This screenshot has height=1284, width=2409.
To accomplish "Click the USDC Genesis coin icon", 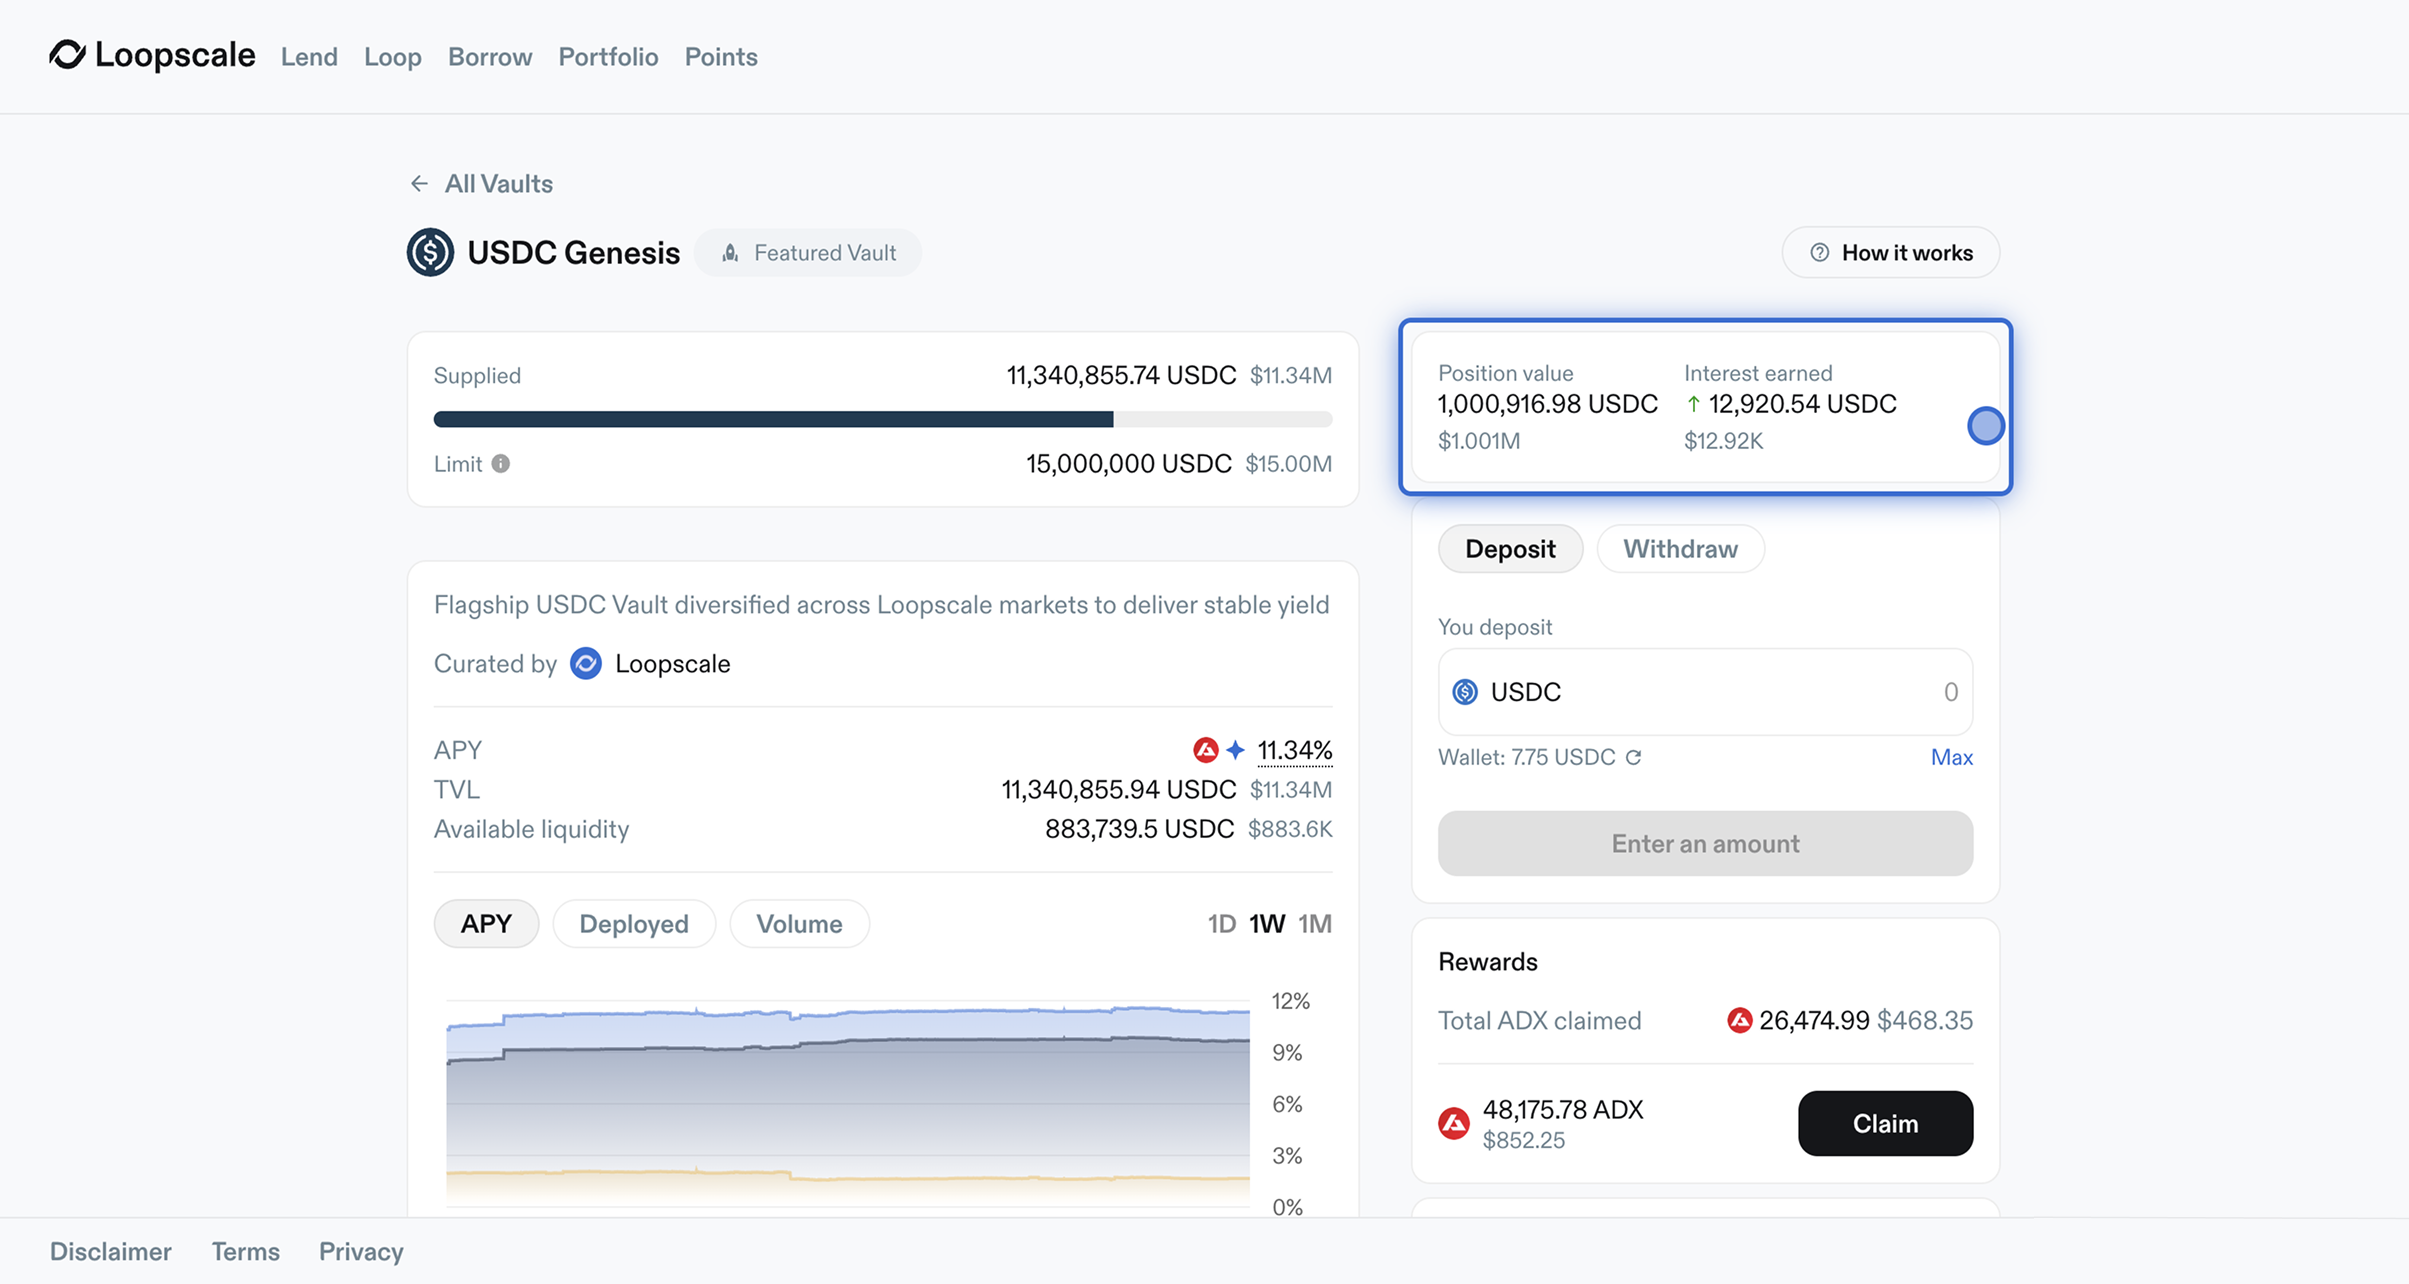I will tap(430, 252).
